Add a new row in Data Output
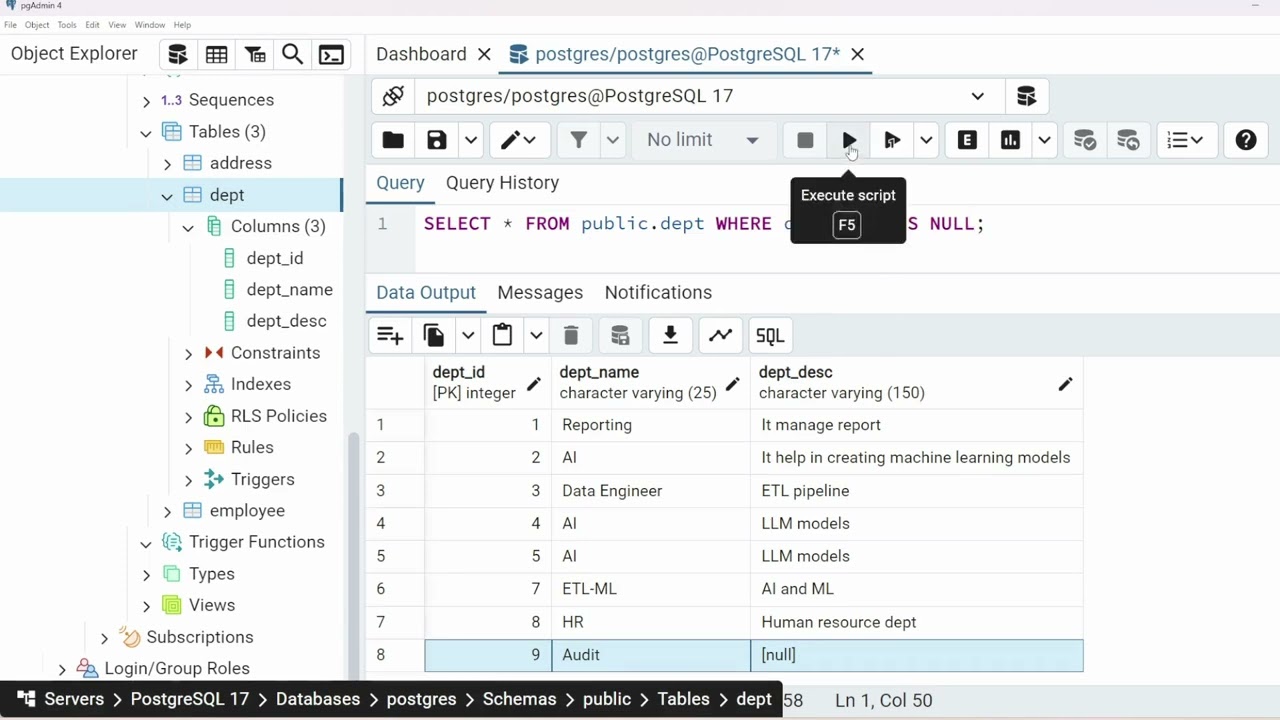The height and width of the screenshot is (720, 1280). click(390, 336)
